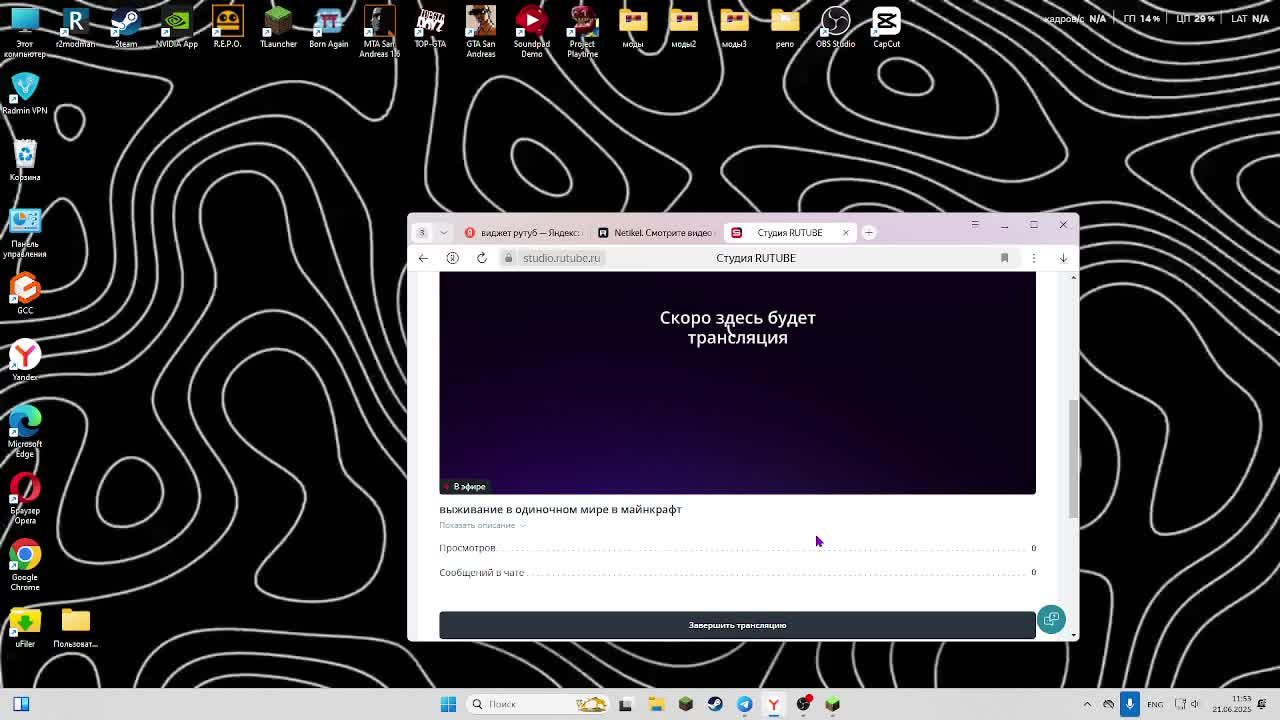Click the stream title выживание в одиночном мире
The width and height of the screenshot is (1280, 720).
[560, 509]
